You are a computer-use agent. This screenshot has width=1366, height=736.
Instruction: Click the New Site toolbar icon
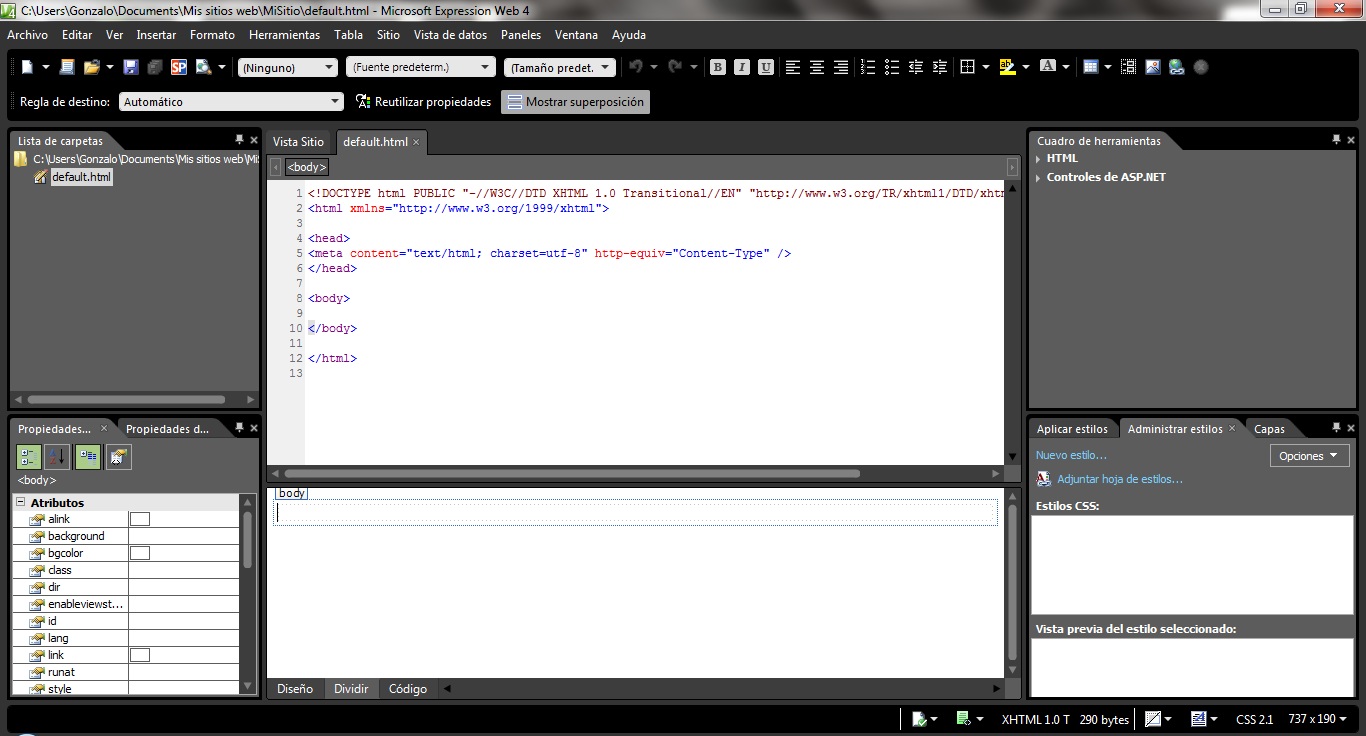67,67
